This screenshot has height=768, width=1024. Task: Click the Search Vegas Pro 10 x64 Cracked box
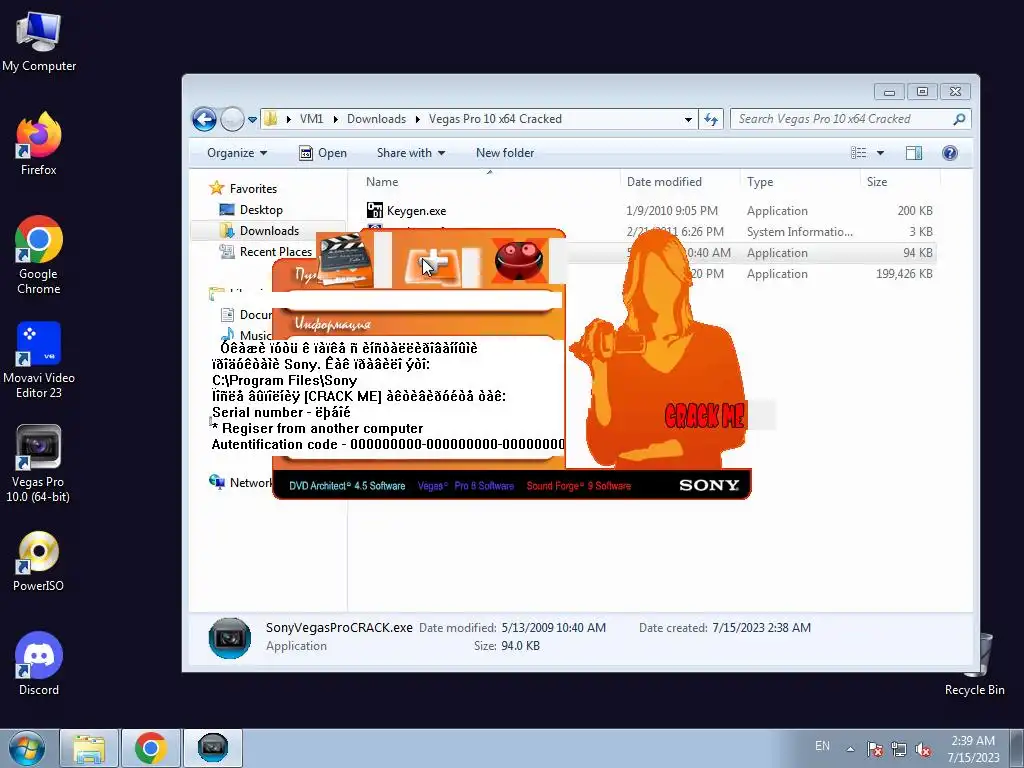coord(850,119)
